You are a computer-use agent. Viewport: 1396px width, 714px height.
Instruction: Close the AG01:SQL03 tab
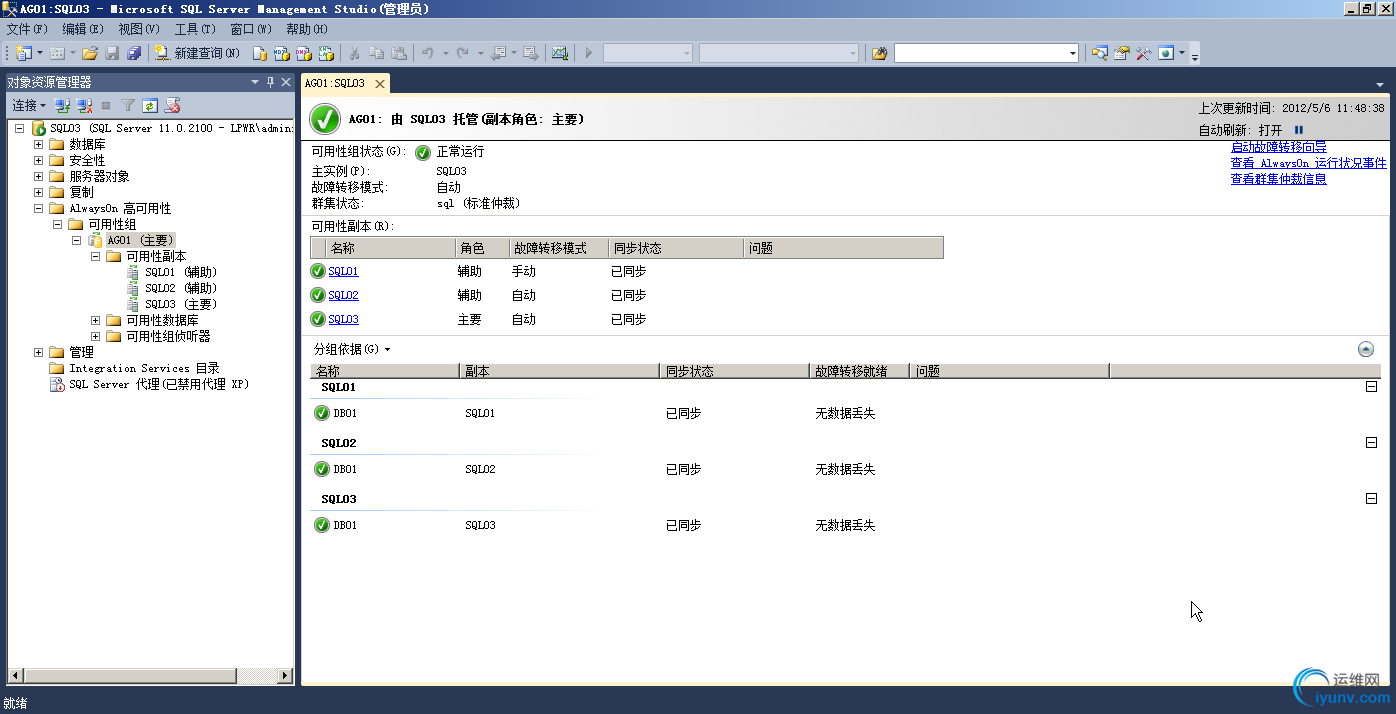coord(379,84)
